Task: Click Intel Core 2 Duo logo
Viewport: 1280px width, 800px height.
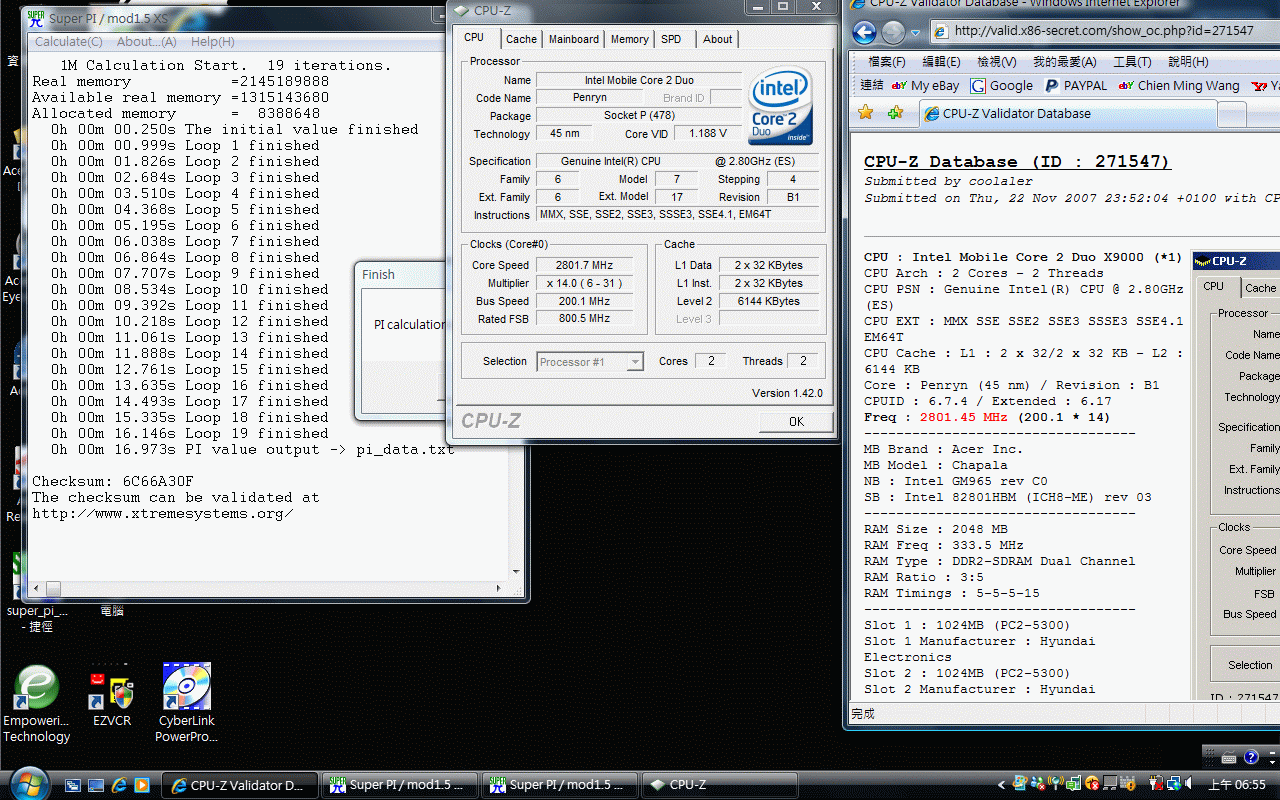Action: (780, 106)
